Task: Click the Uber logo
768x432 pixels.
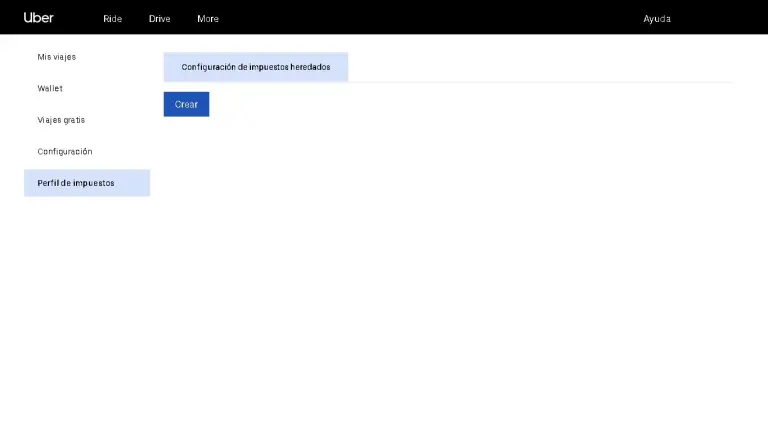Action: click(39, 18)
